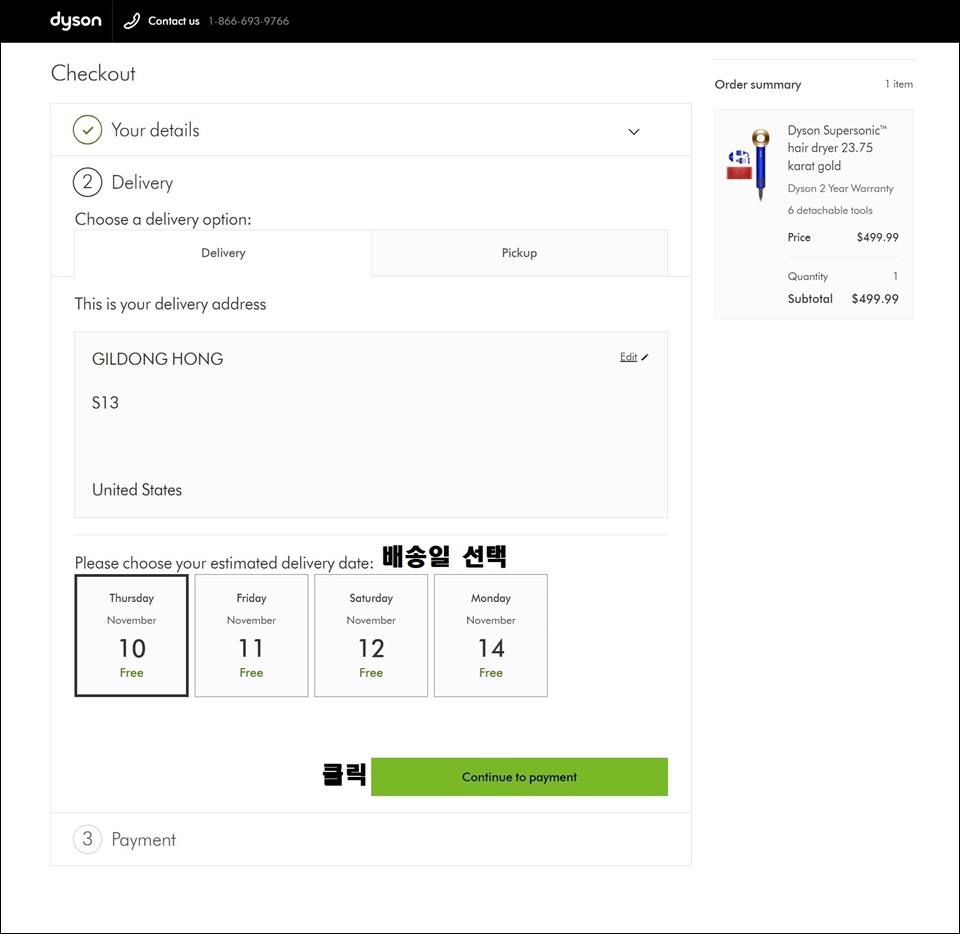
Task: Click the pencil icon beside Edit
Action: tap(645, 357)
